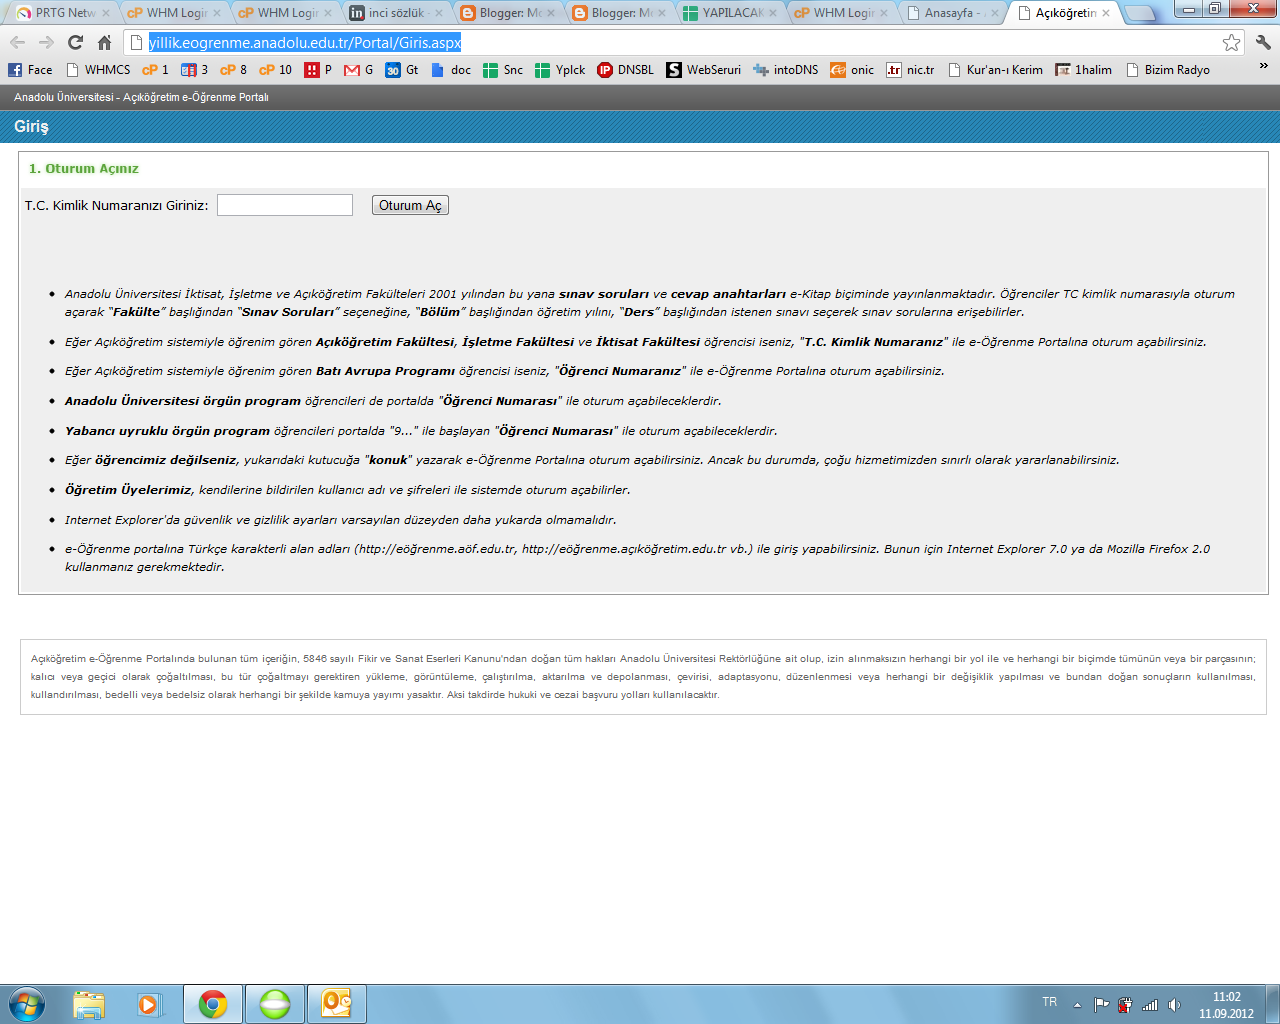
Task: Open the Face bookmark
Action: [x=30, y=70]
